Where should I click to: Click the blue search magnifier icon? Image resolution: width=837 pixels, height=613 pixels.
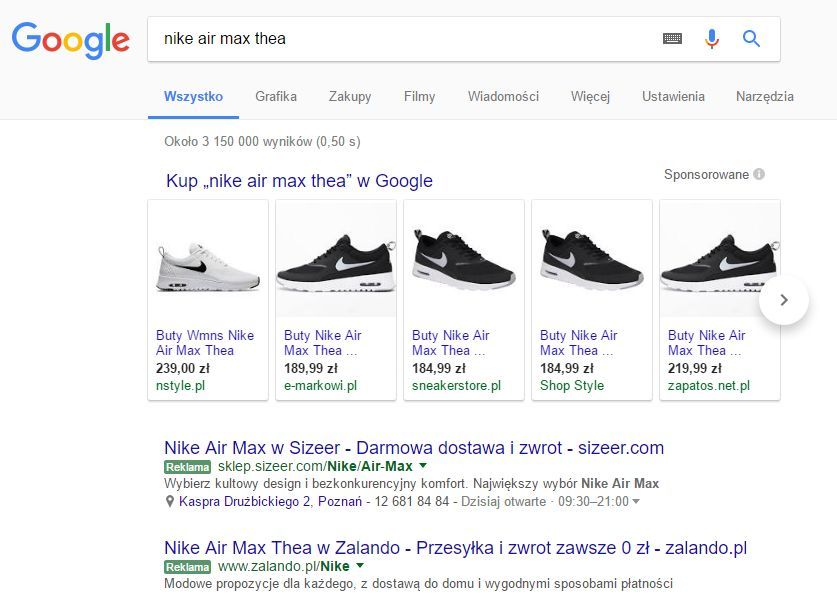(751, 38)
